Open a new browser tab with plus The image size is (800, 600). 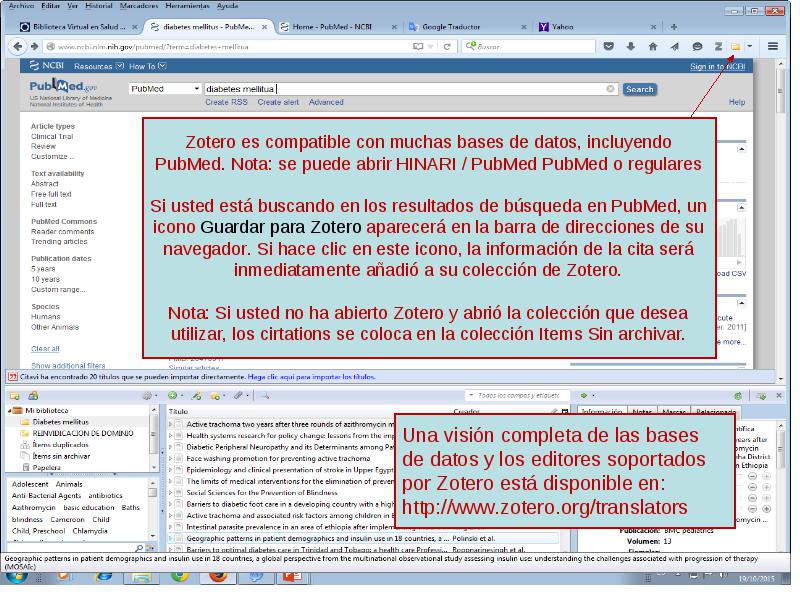tap(673, 27)
